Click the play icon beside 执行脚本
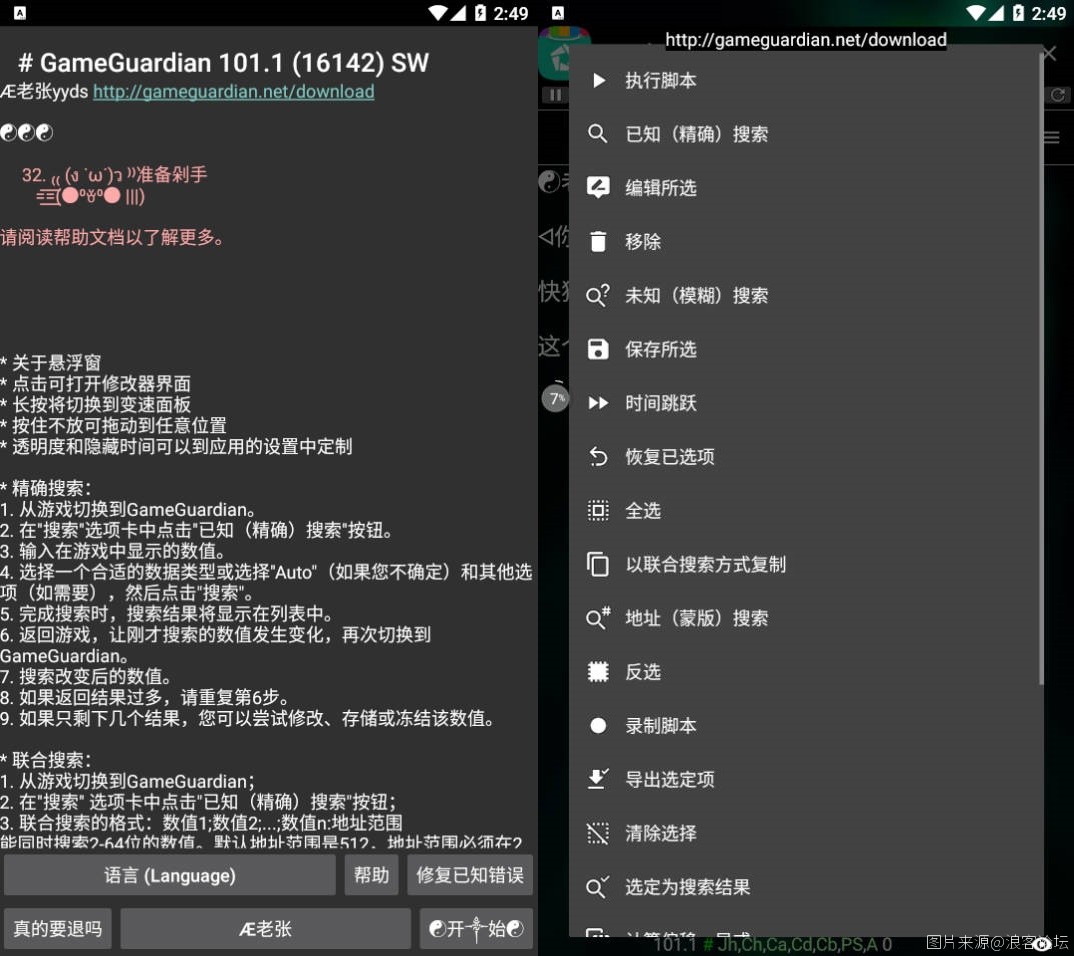This screenshot has width=1074, height=956. 599,81
